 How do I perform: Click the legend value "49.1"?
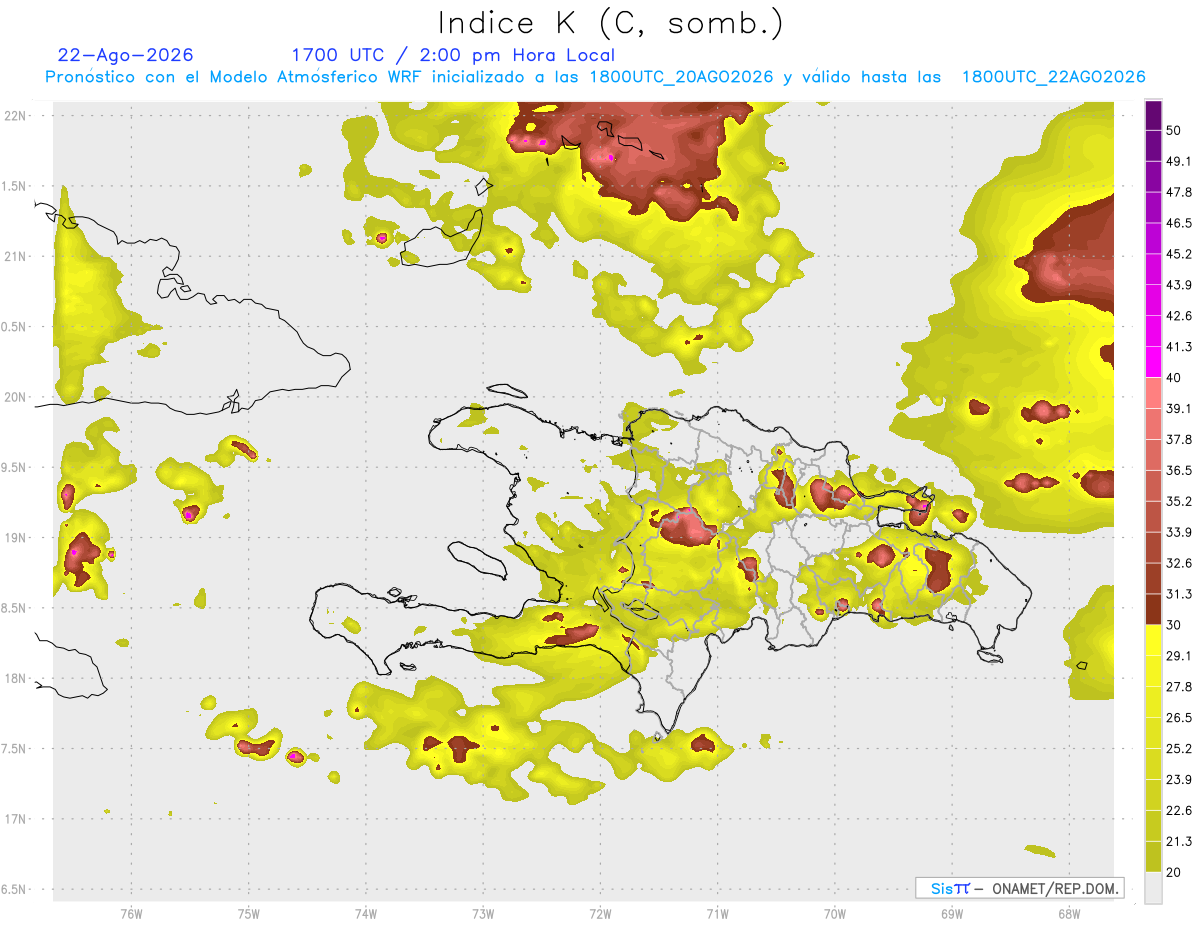point(1179,161)
